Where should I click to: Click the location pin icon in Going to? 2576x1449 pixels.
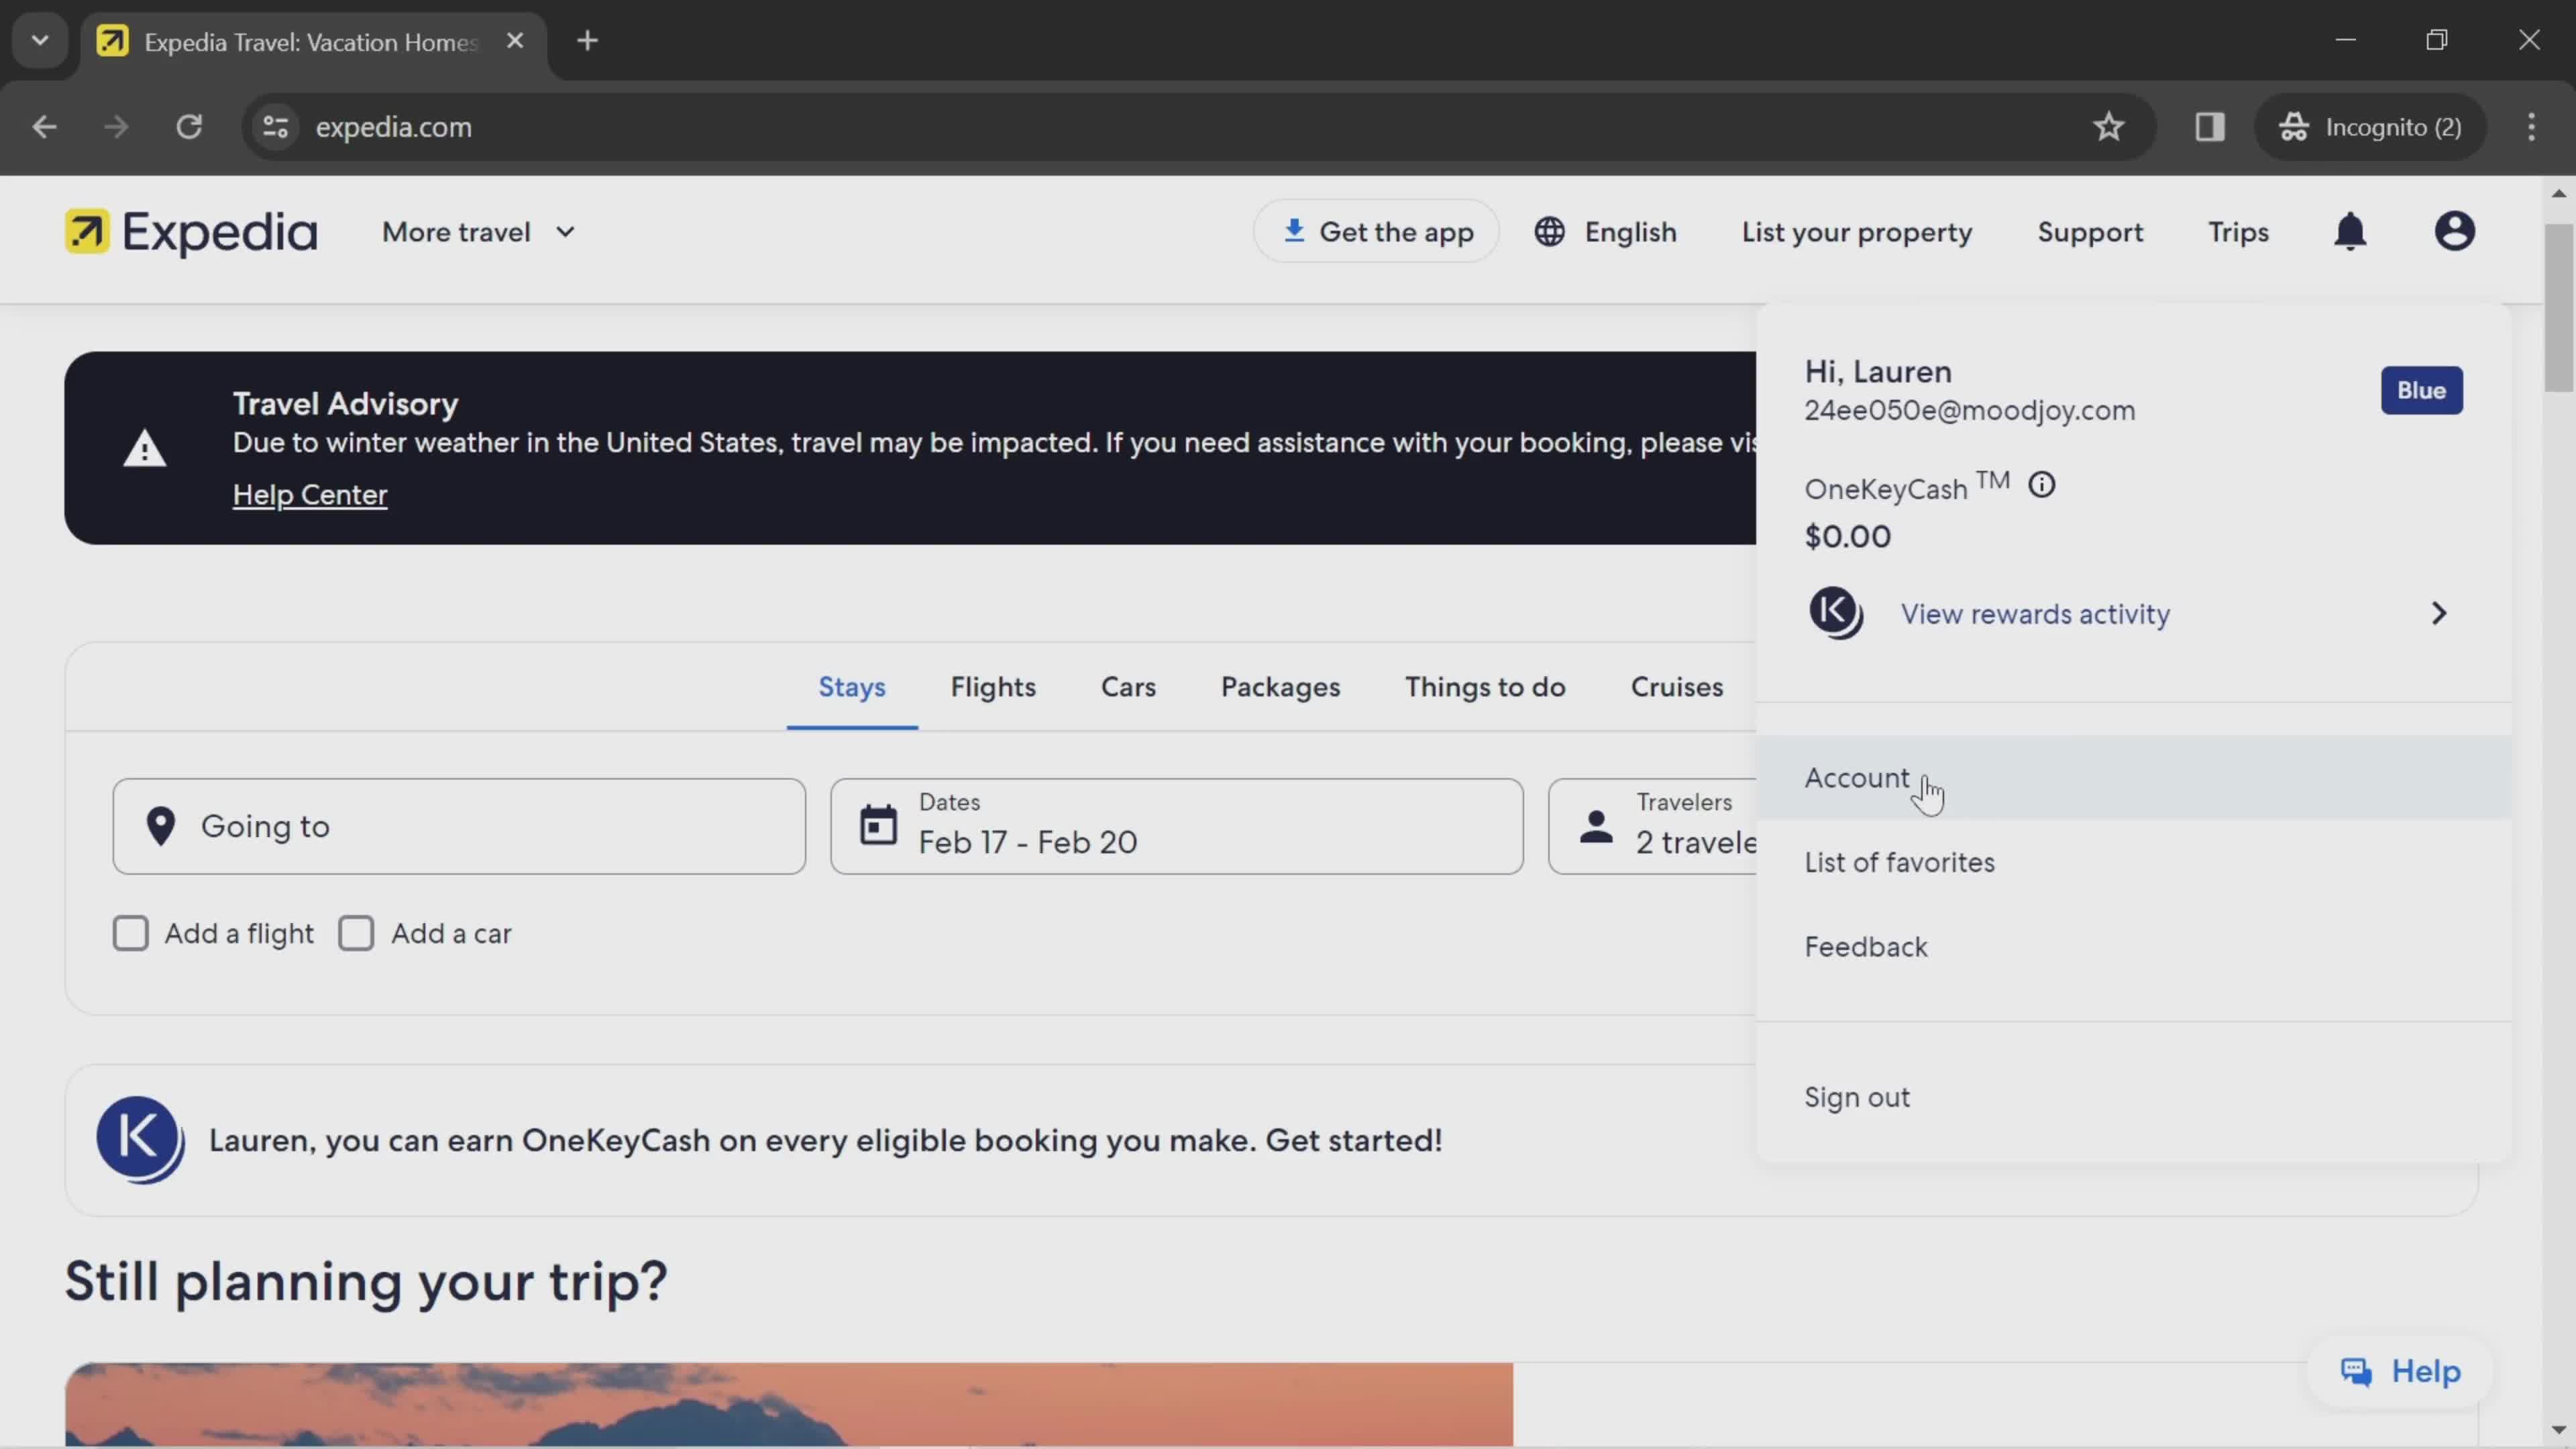click(x=160, y=826)
